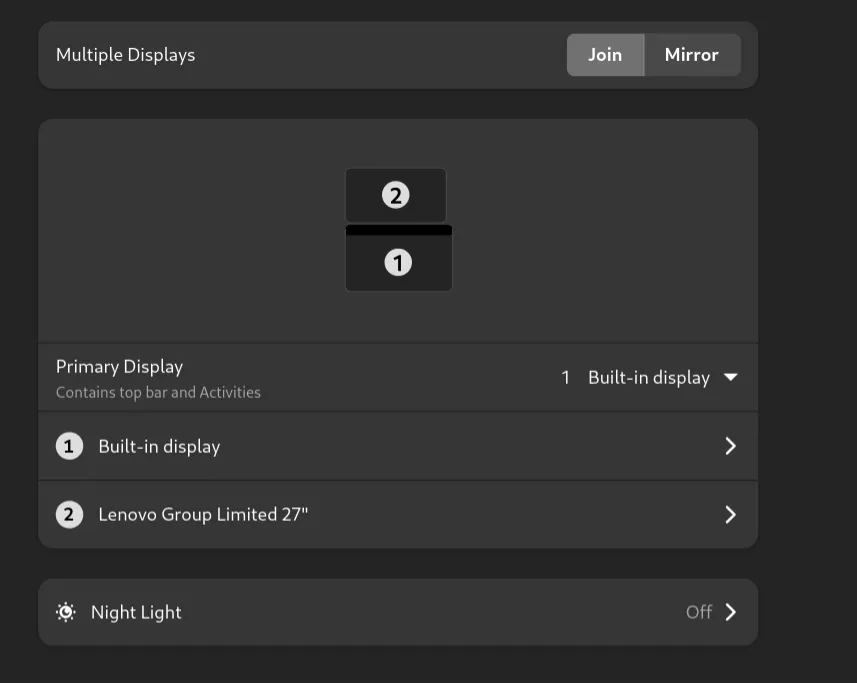Select the Join display mode
Image resolution: width=857 pixels, height=683 pixels.
[605, 55]
